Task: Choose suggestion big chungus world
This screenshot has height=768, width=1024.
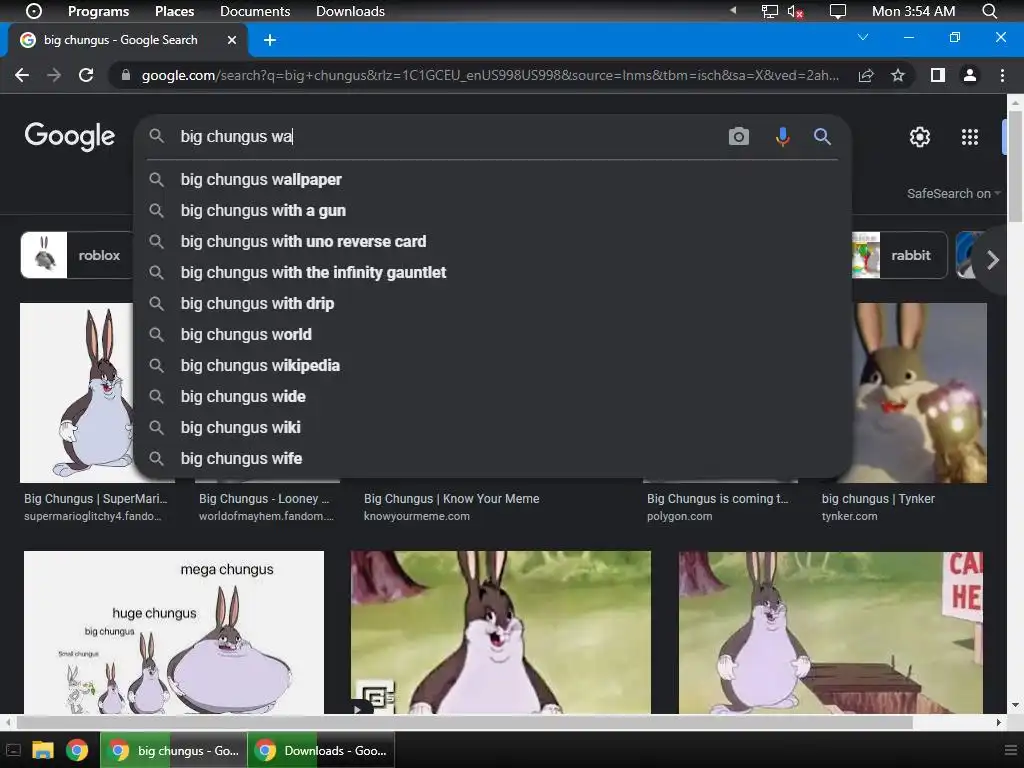Action: pyautogui.click(x=492, y=334)
